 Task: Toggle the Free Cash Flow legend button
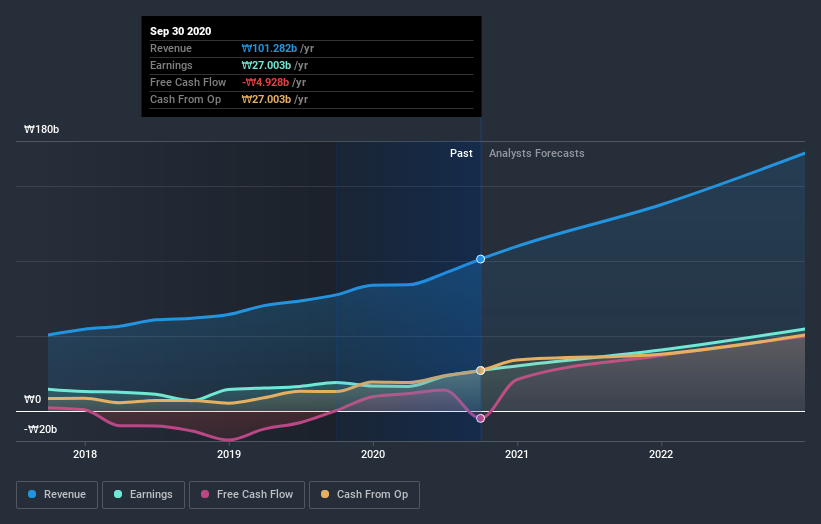point(247,495)
